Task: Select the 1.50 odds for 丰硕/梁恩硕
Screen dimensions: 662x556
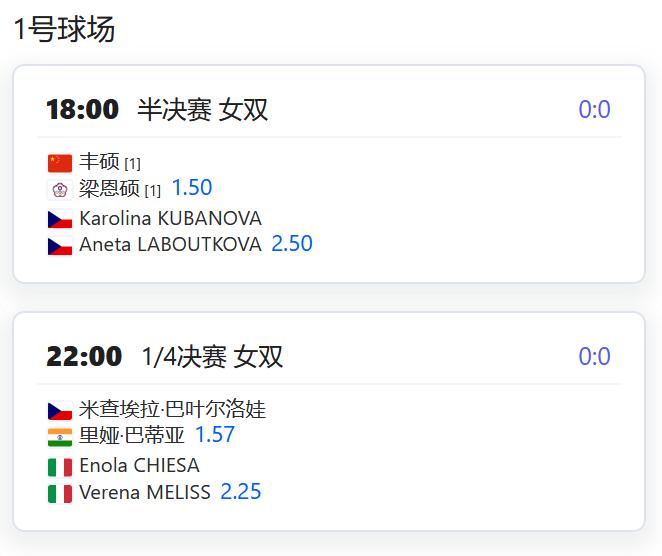Action: 192,187
